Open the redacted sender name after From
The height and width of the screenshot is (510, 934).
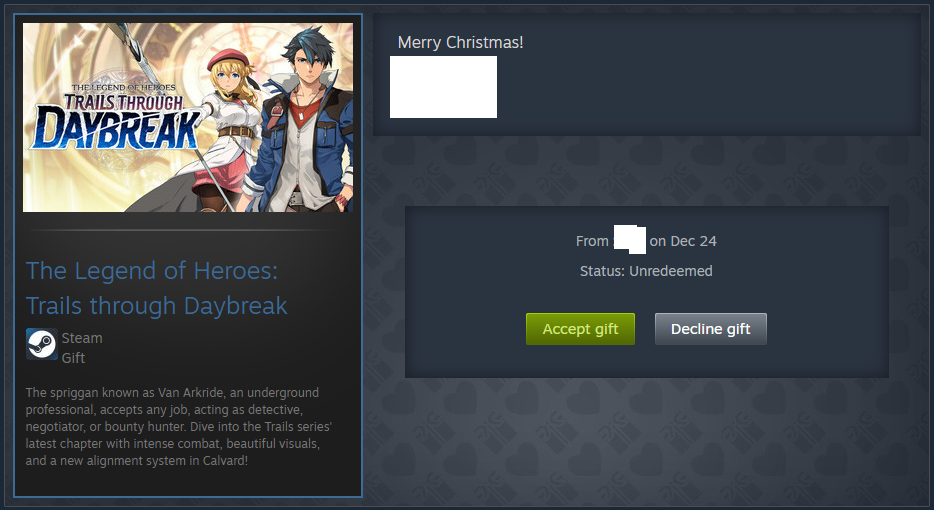click(x=630, y=240)
